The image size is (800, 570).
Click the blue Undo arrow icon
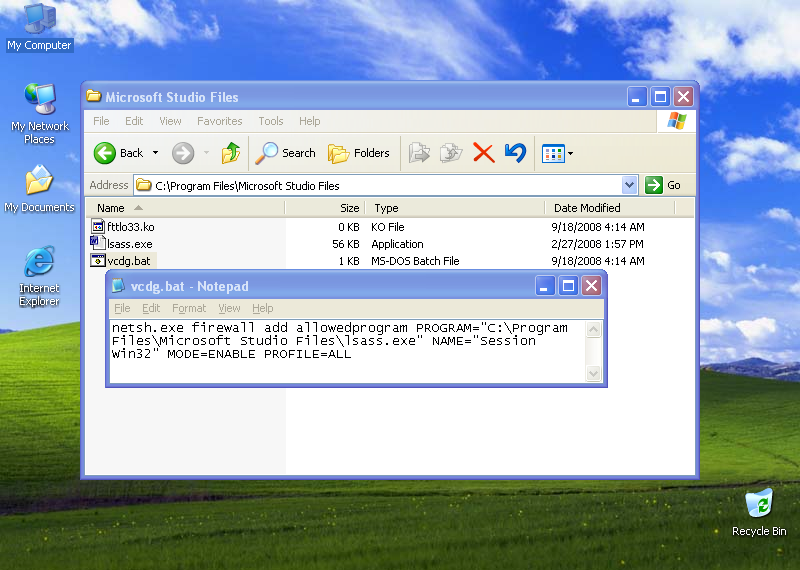(x=515, y=153)
